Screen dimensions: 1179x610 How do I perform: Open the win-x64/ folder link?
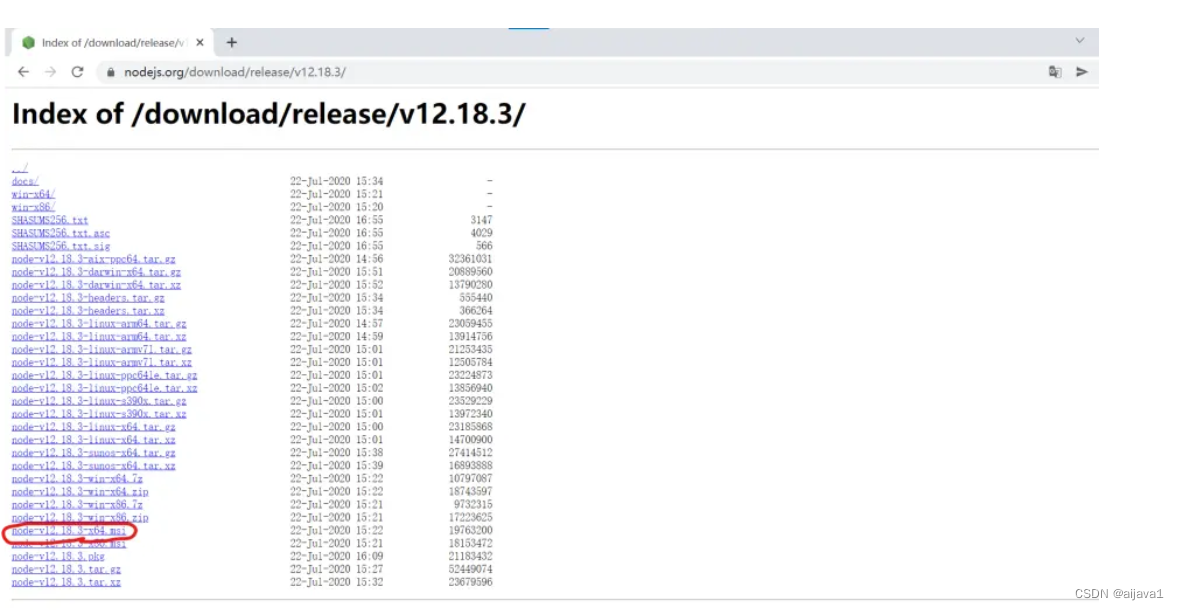click(33, 194)
